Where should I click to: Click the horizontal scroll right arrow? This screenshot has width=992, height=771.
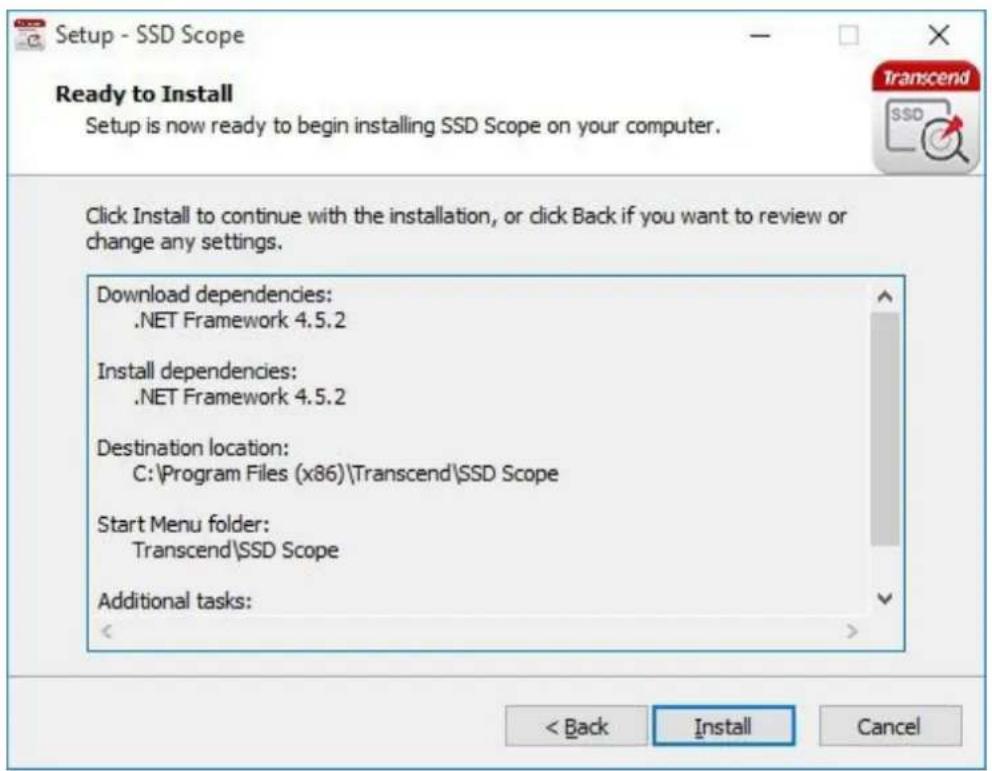pos(852,631)
